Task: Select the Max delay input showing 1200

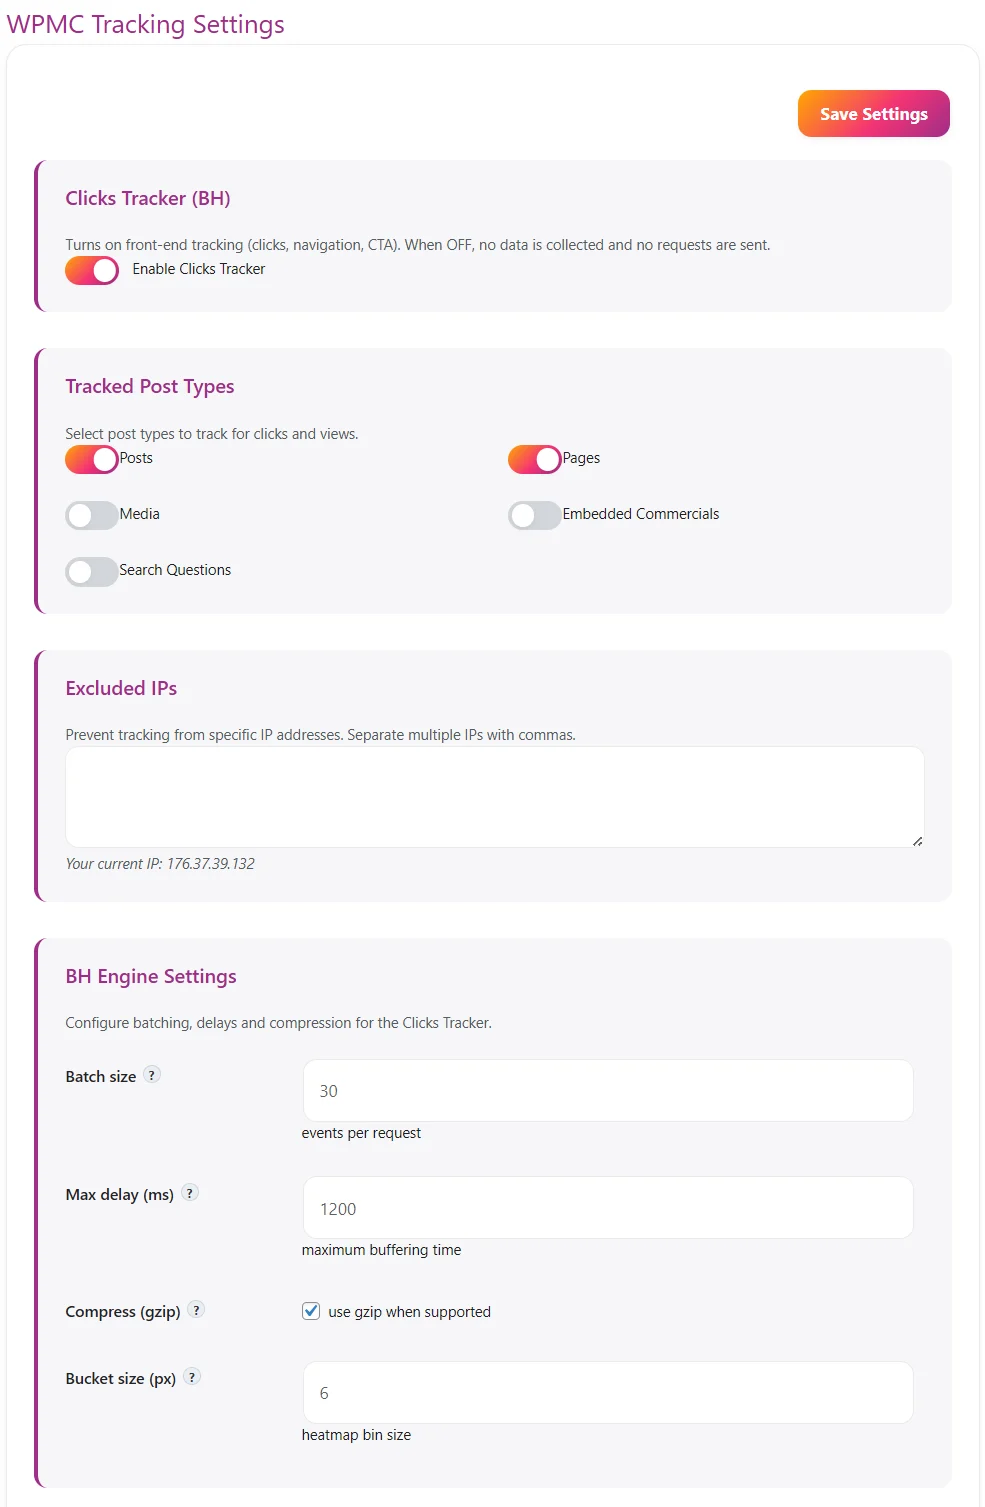Action: [607, 1207]
